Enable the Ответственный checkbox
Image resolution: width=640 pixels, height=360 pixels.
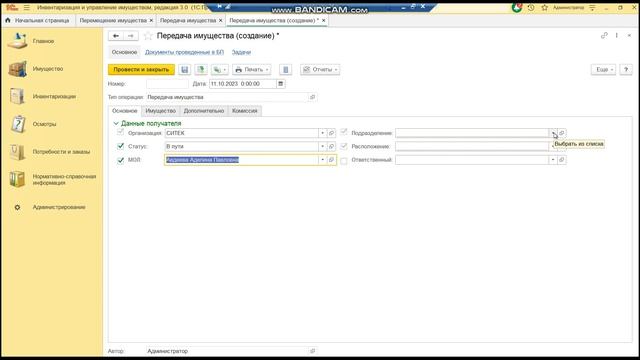(344, 160)
